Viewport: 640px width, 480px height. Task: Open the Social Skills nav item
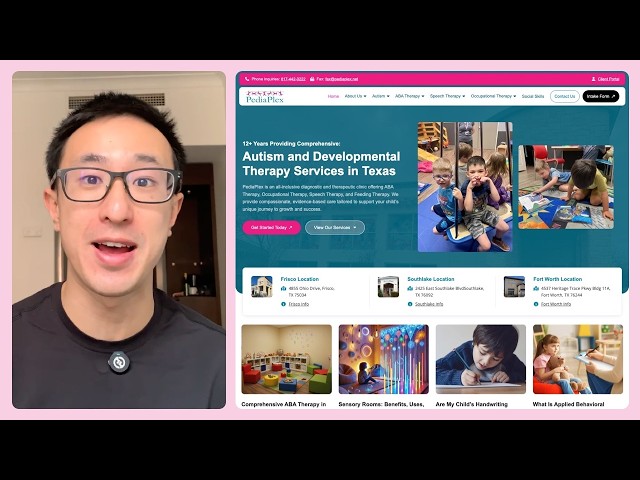pos(533,96)
